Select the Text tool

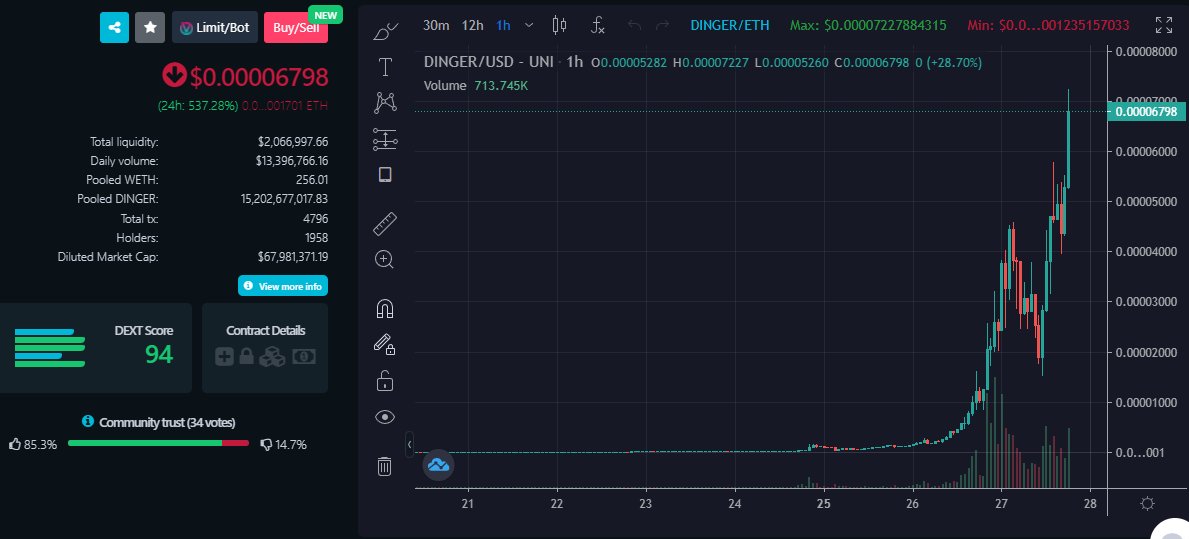coord(385,67)
